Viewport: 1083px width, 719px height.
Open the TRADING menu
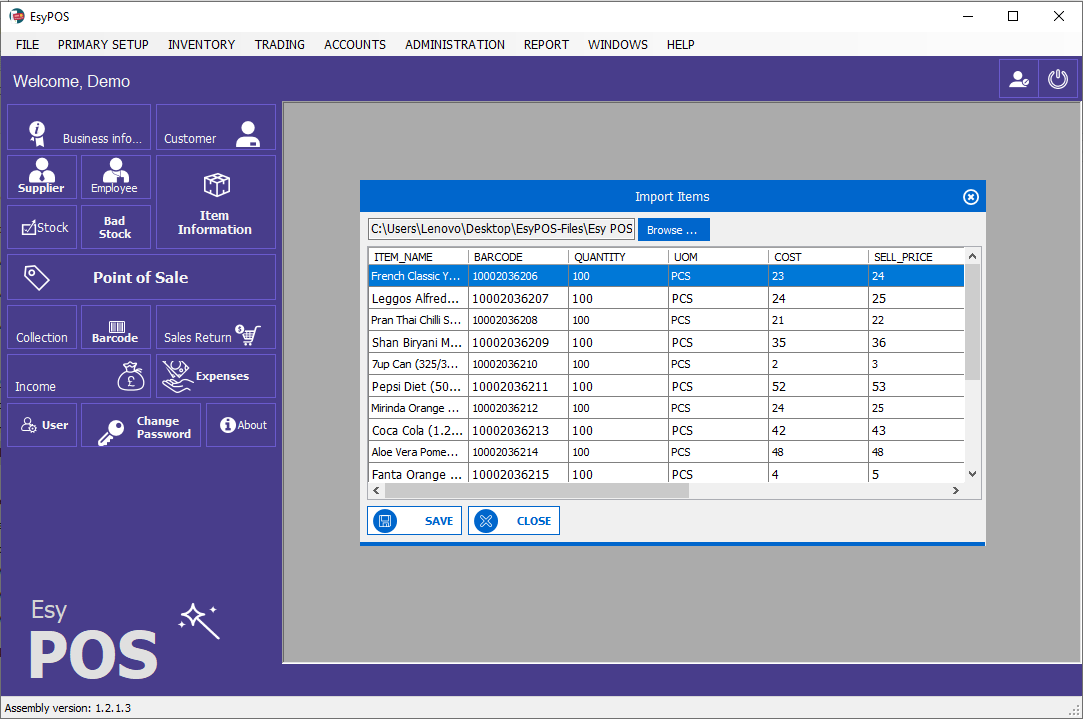tap(280, 44)
